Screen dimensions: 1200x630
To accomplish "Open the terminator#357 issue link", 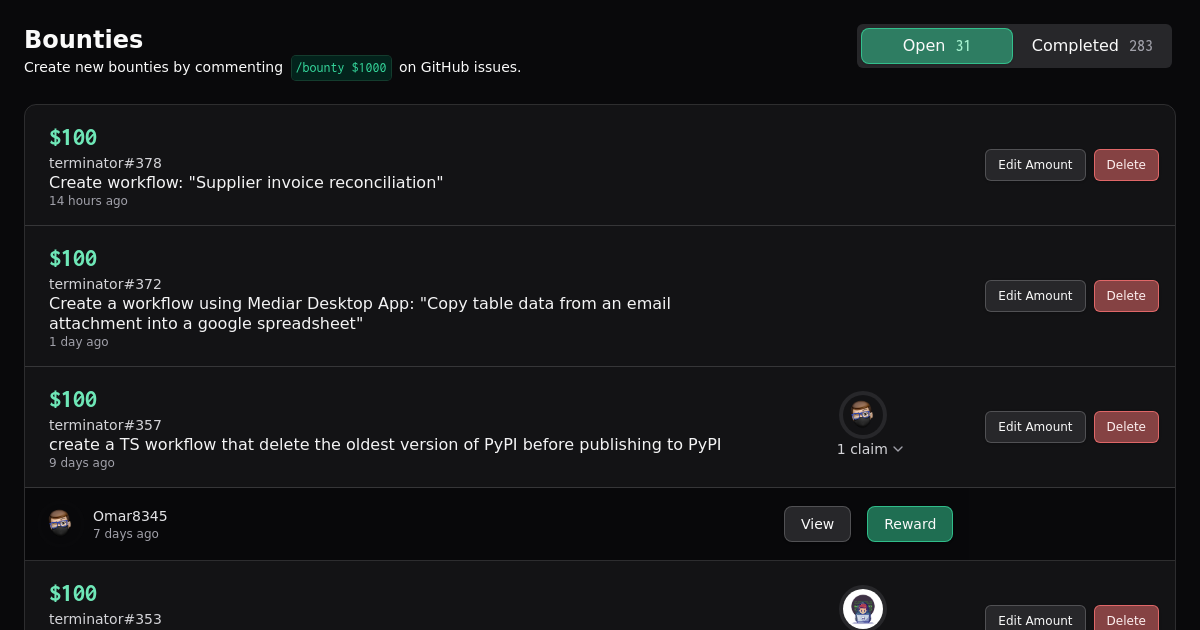I will click(105, 425).
